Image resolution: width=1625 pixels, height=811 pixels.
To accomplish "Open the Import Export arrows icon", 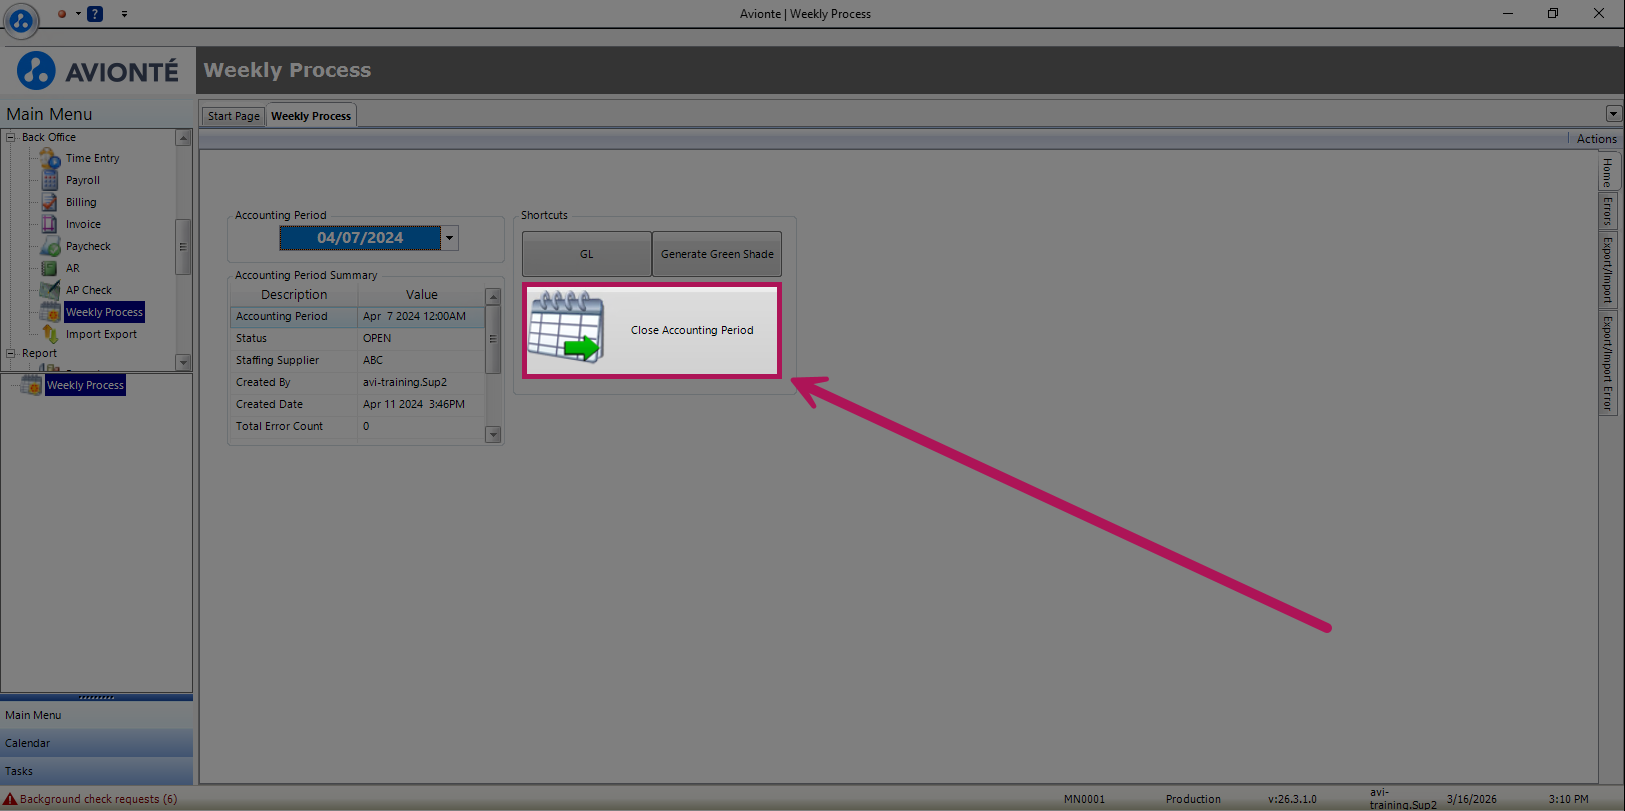I will point(50,334).
